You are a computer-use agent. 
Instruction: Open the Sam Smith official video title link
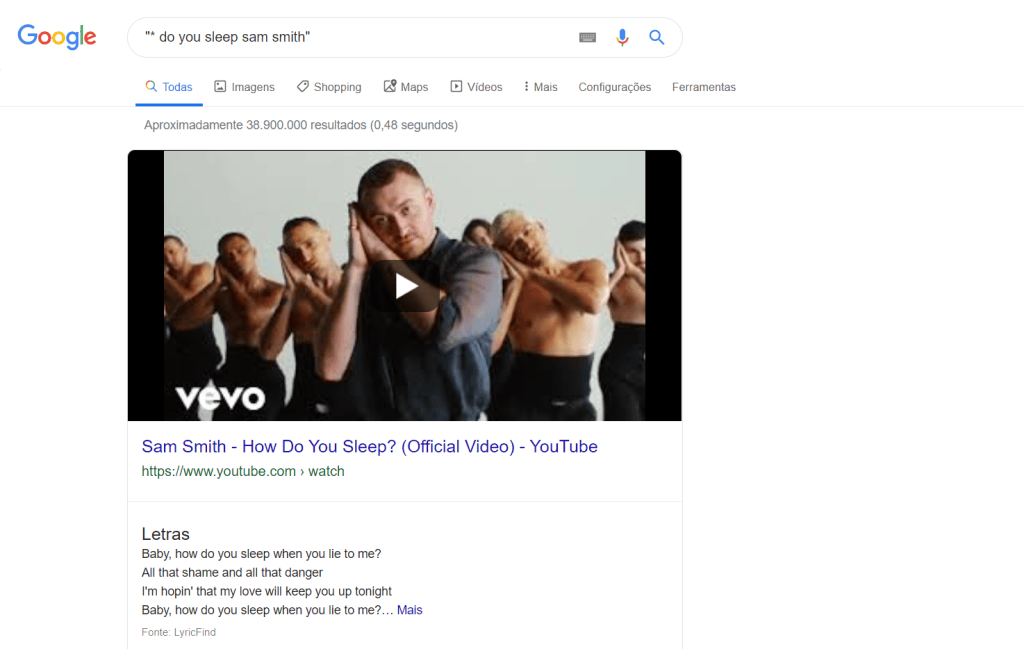(370, 447)
